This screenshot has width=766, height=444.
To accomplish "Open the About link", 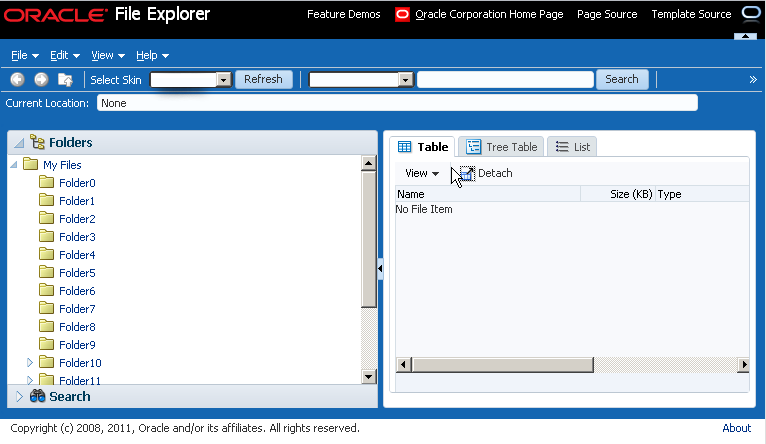I will (x=736, y=428).
